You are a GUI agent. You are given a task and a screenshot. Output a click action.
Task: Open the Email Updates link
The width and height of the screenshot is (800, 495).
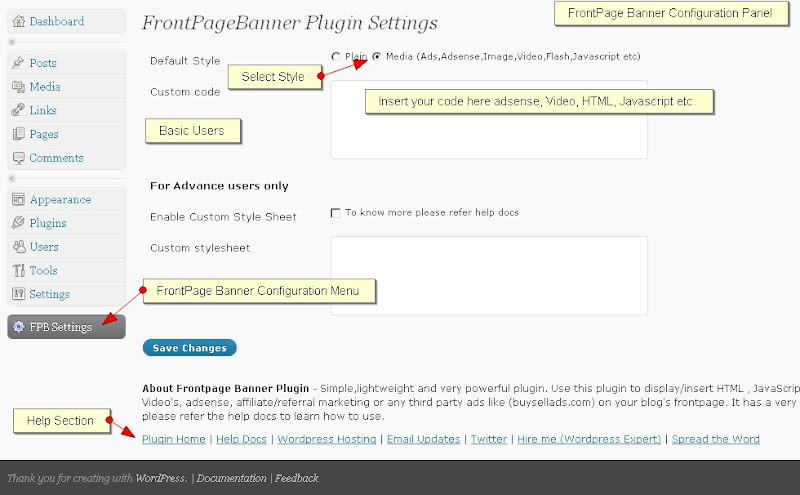423,439
